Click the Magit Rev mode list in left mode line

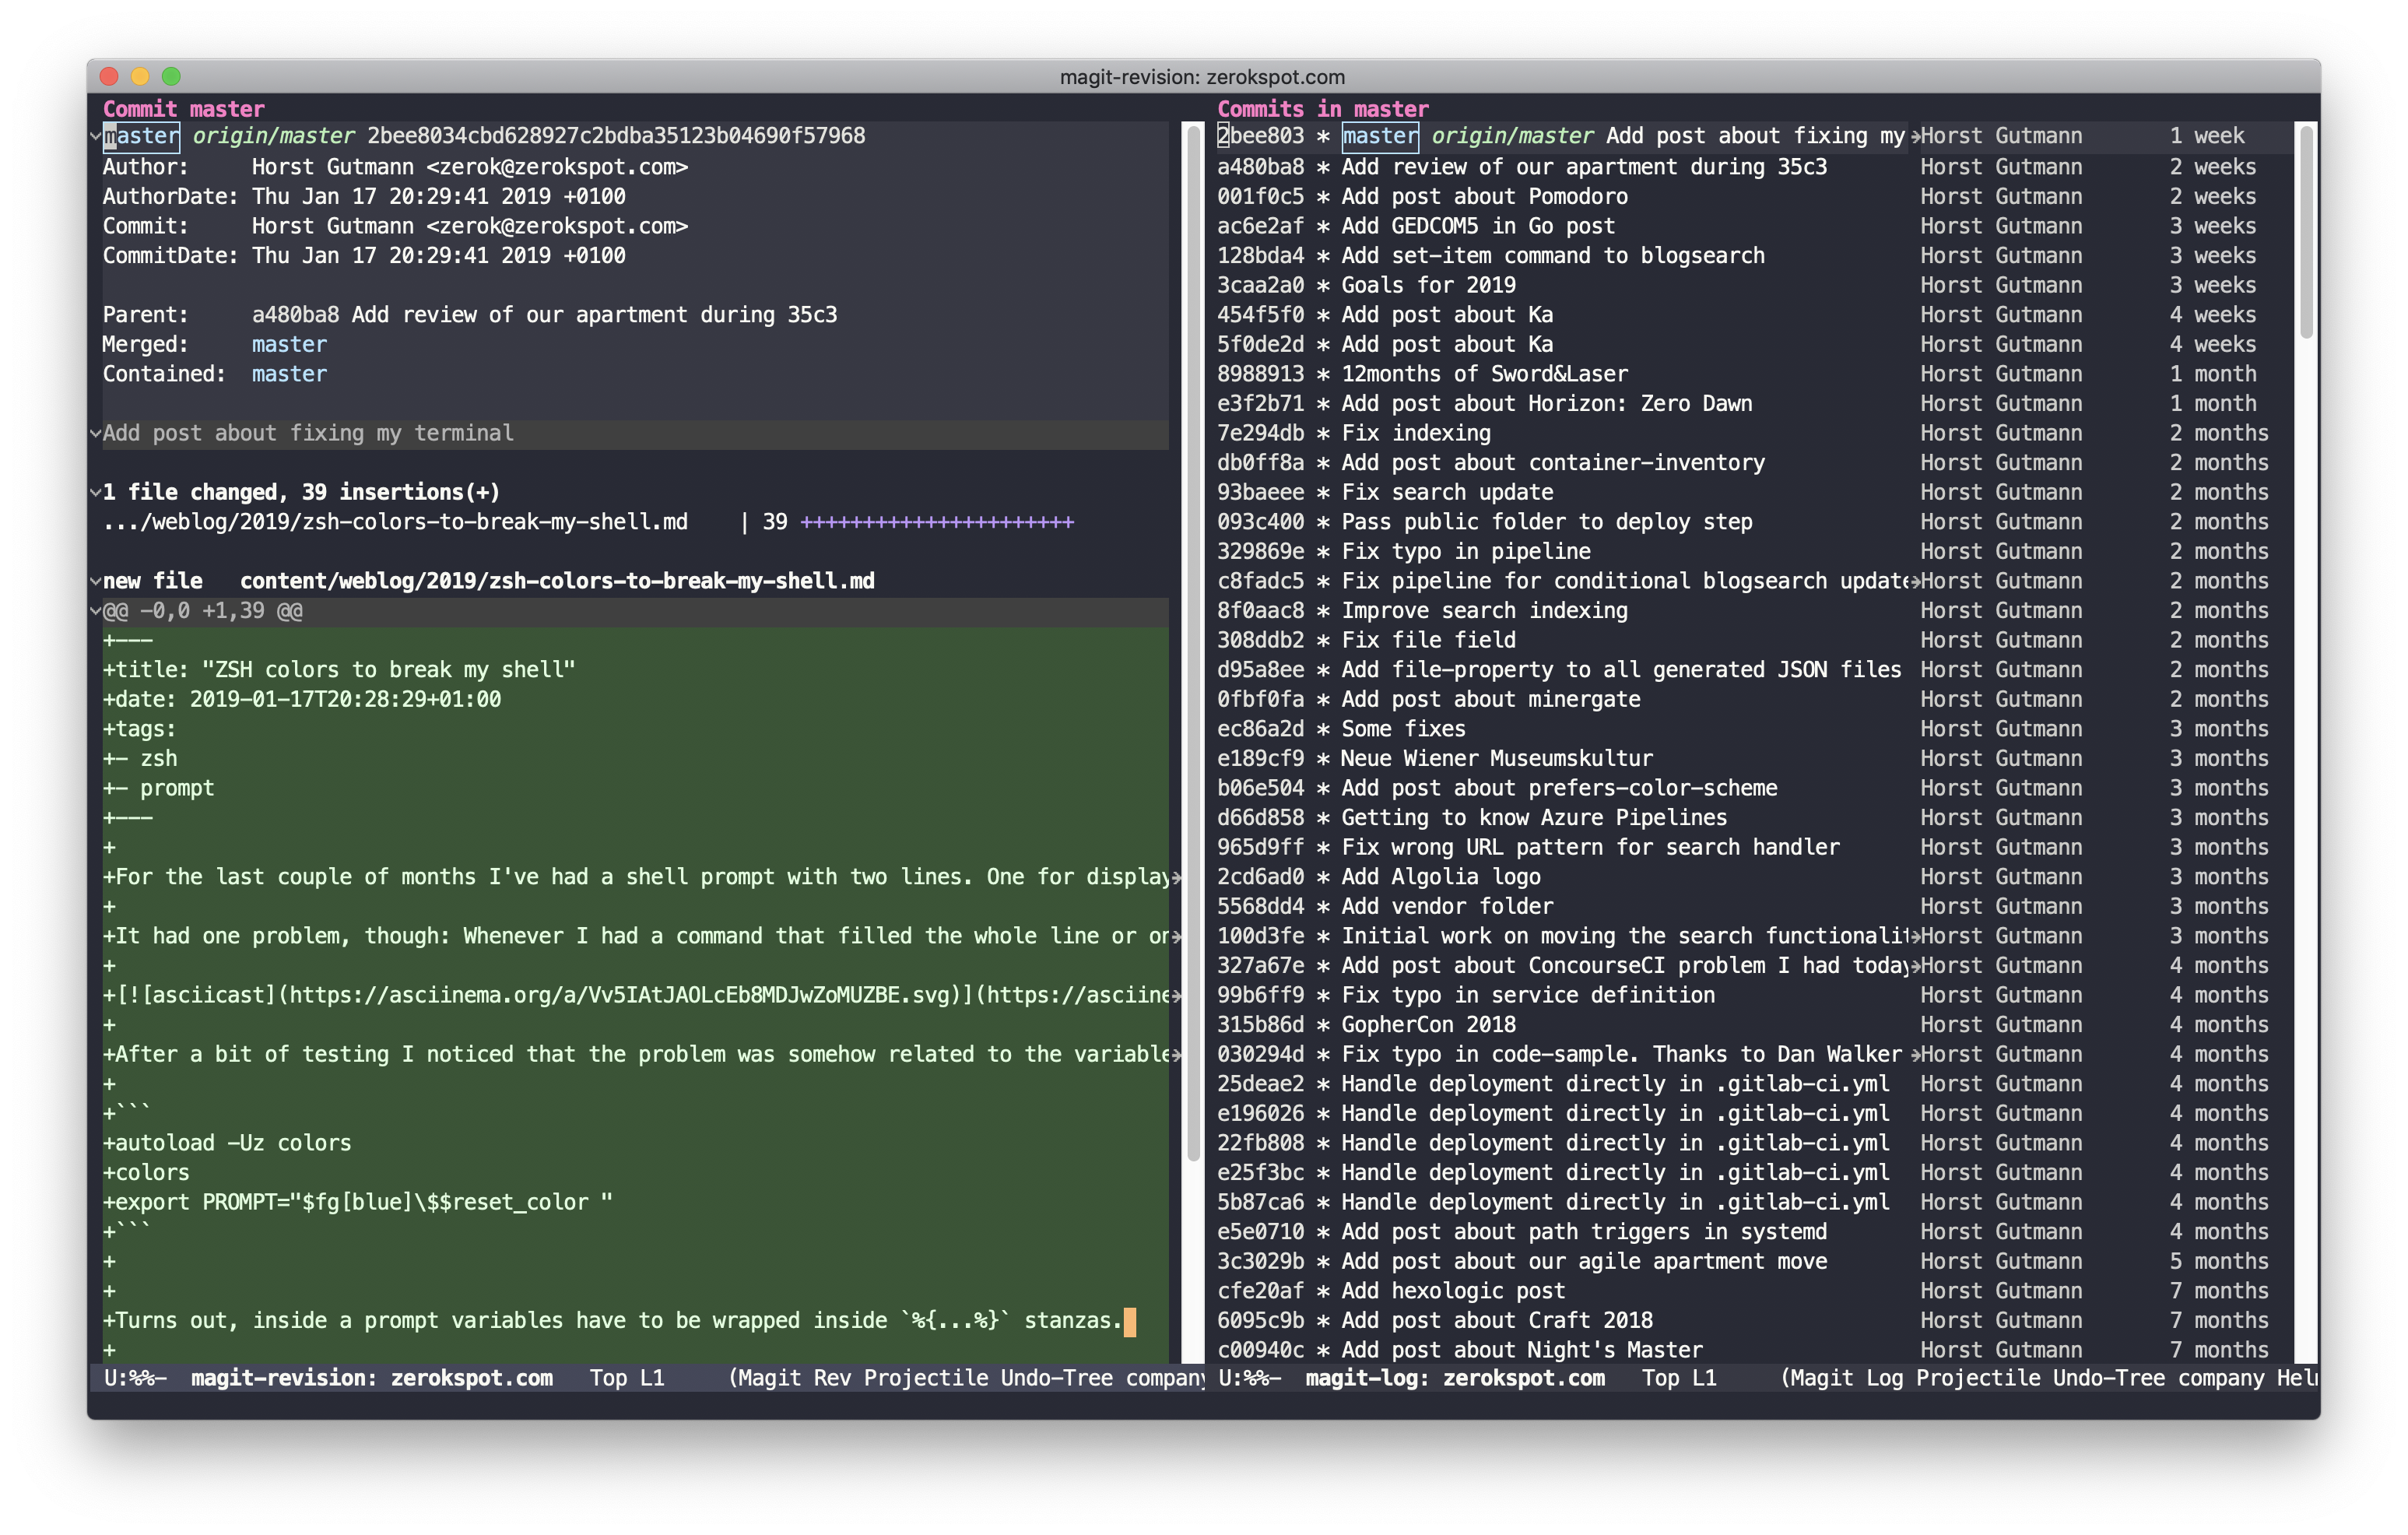pos(966,1378)
